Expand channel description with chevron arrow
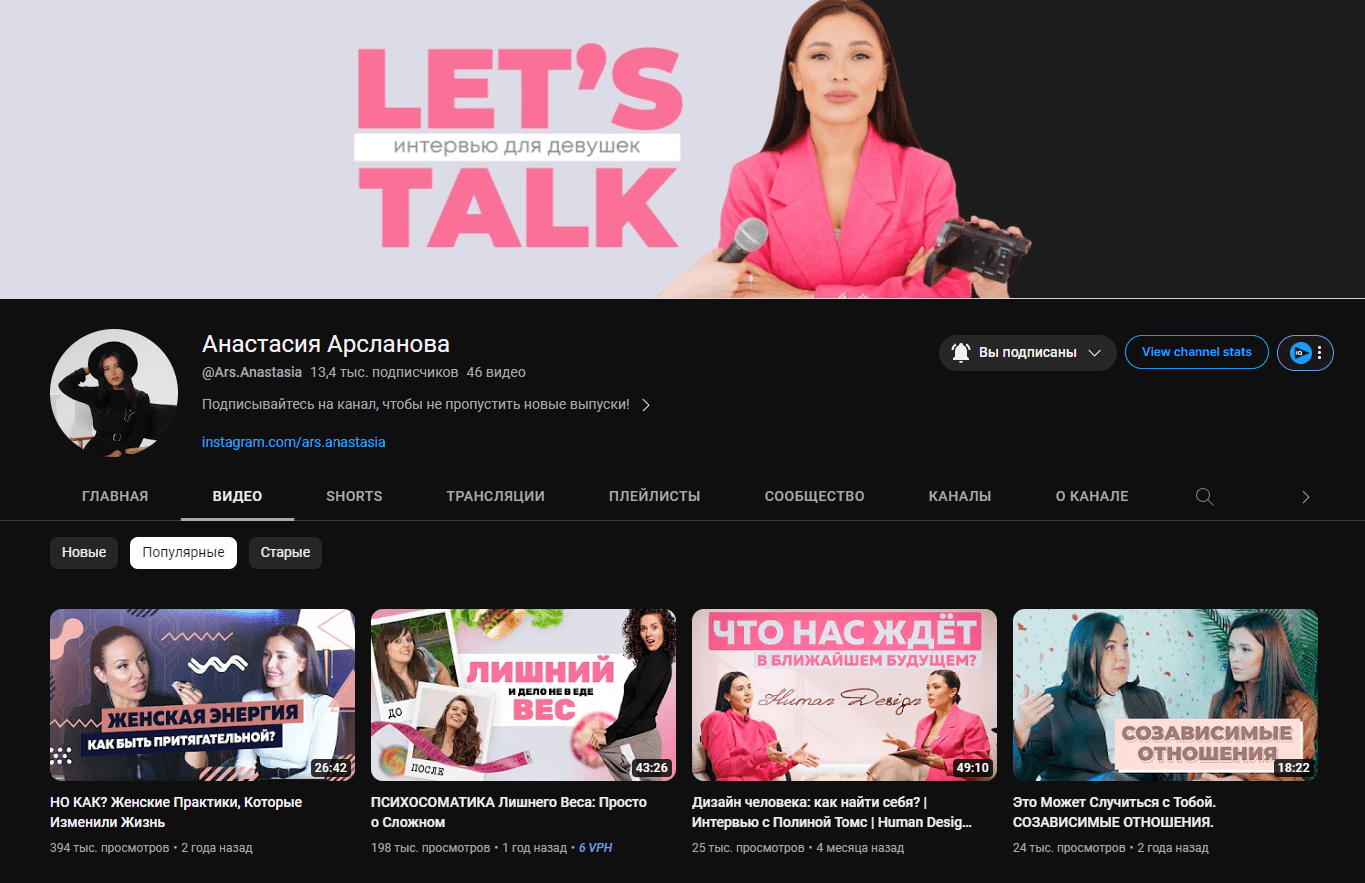Image resolution: width=1365 pixels, height=883 pixels. coord(646,405)
